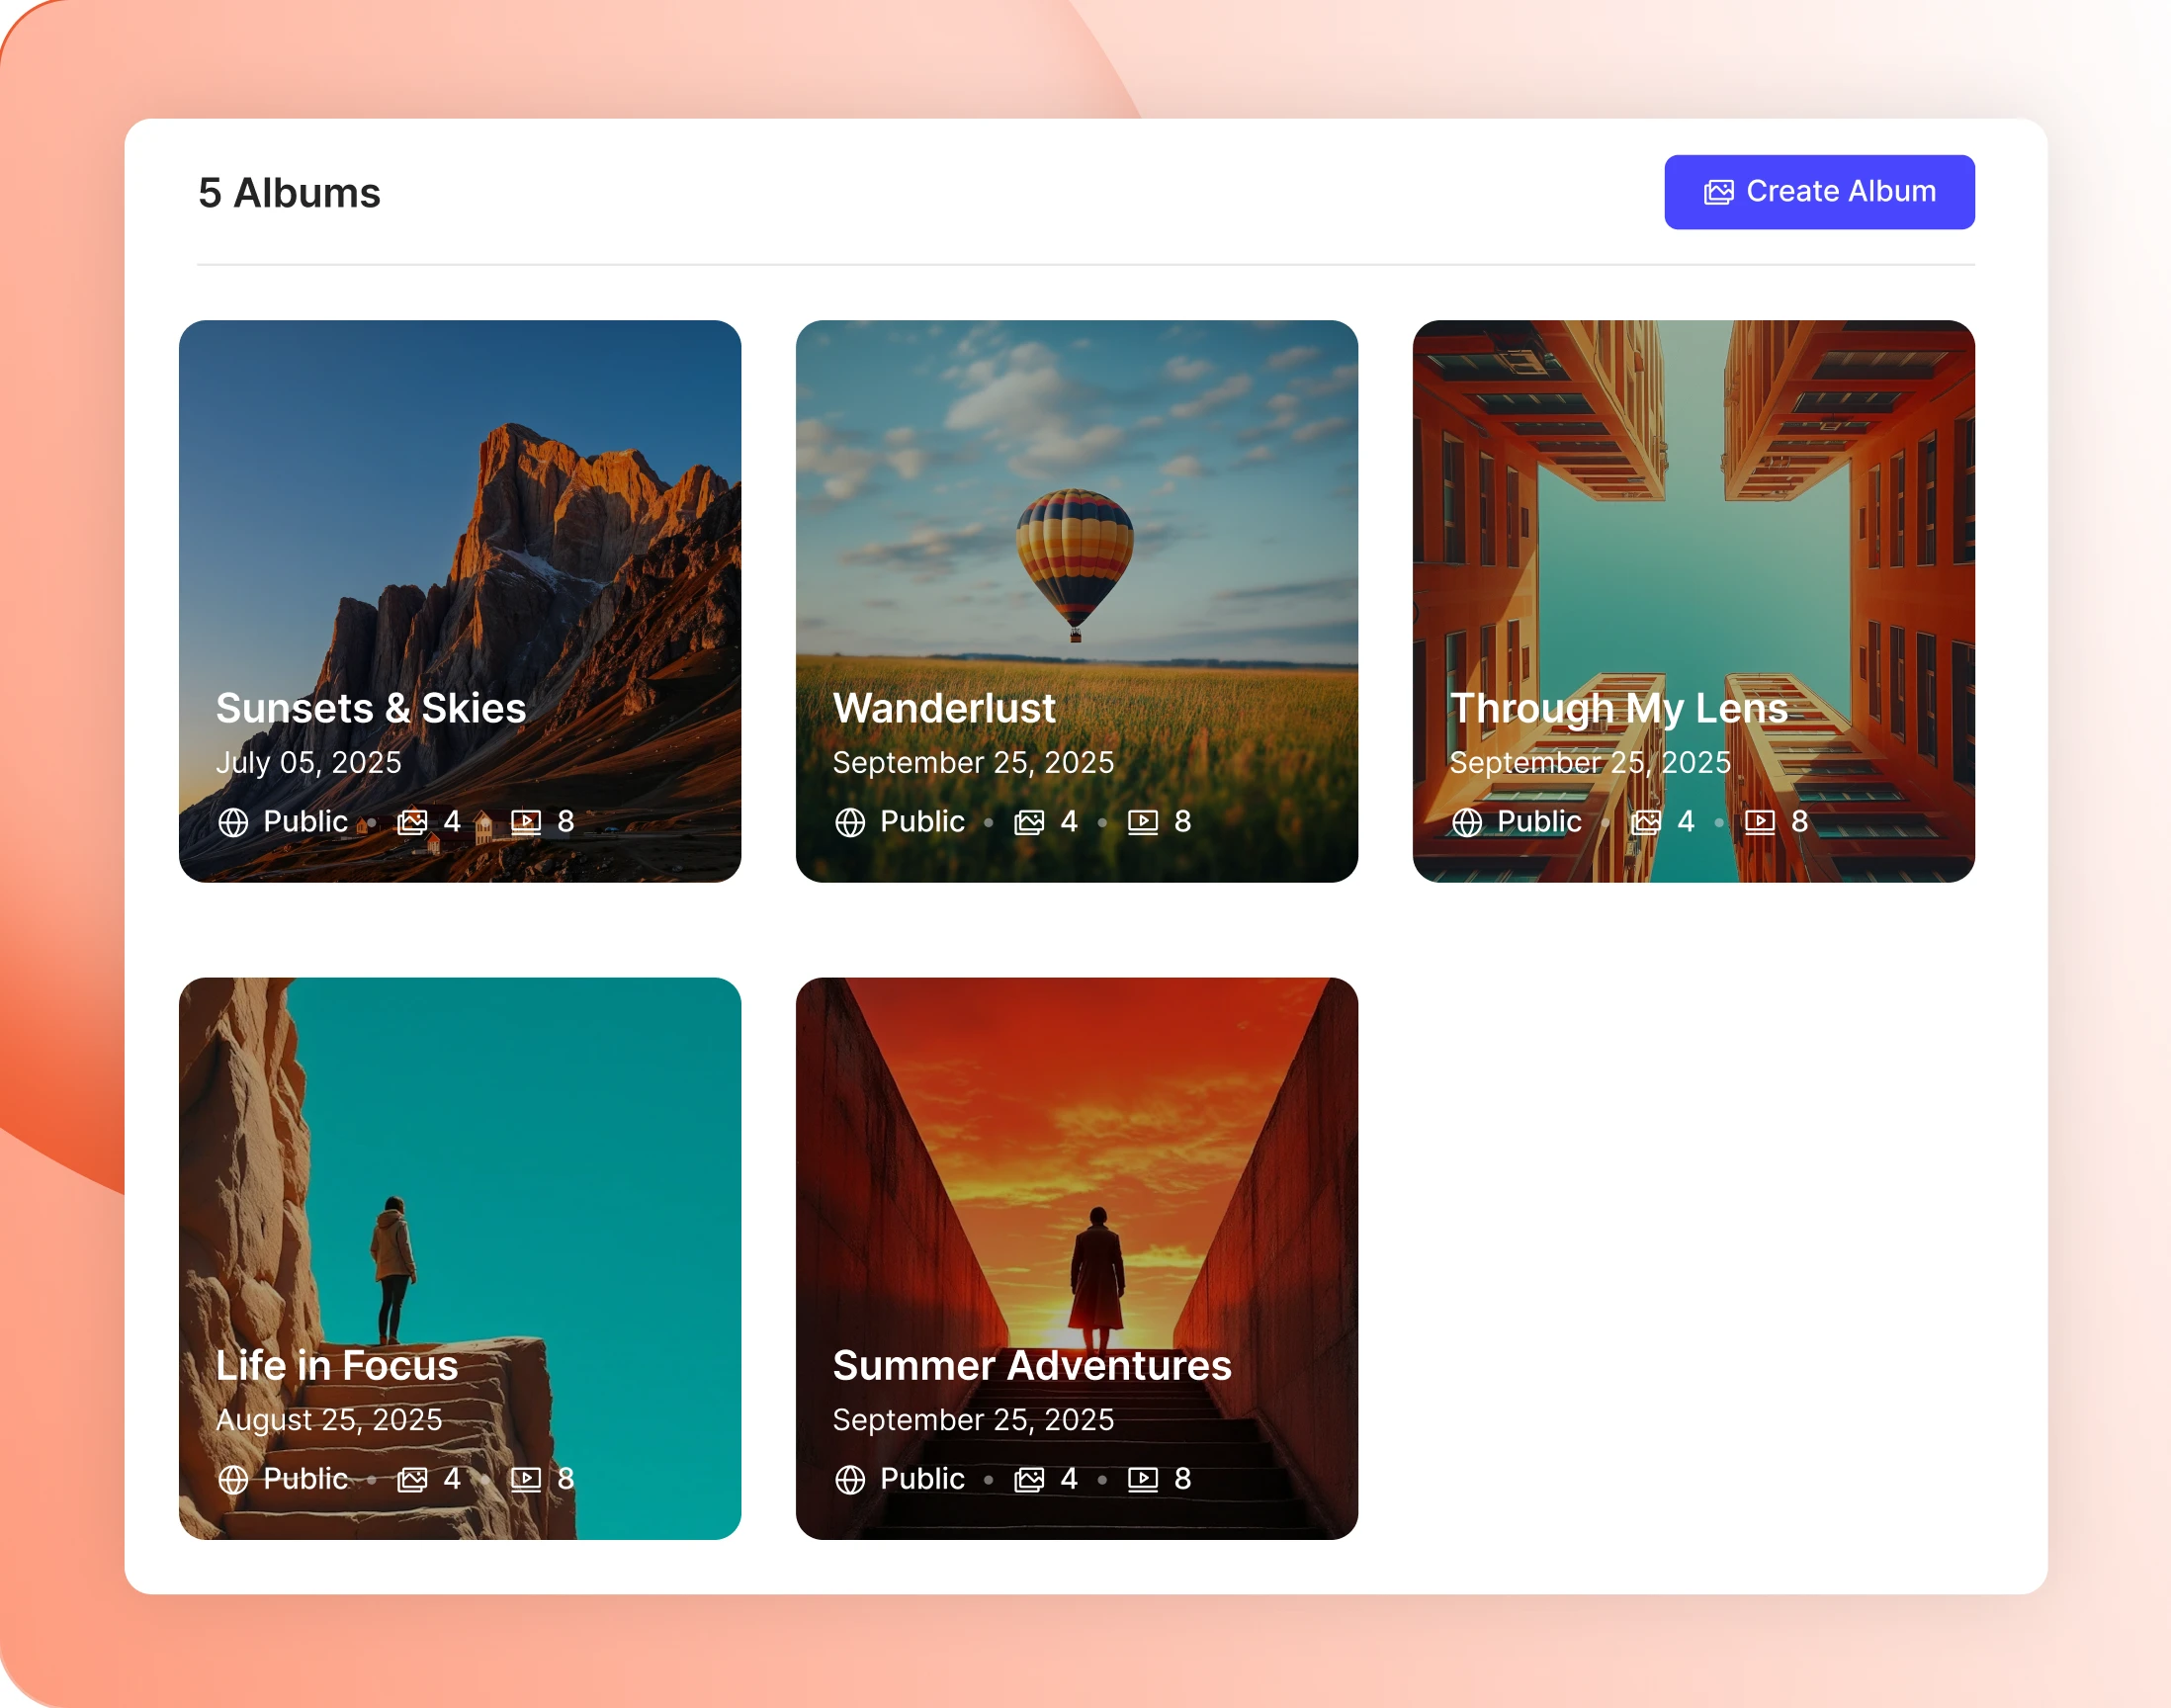The image size is (2171, 1708).
Task: Click the 5 Albums heading
Action: click(289, 193)
